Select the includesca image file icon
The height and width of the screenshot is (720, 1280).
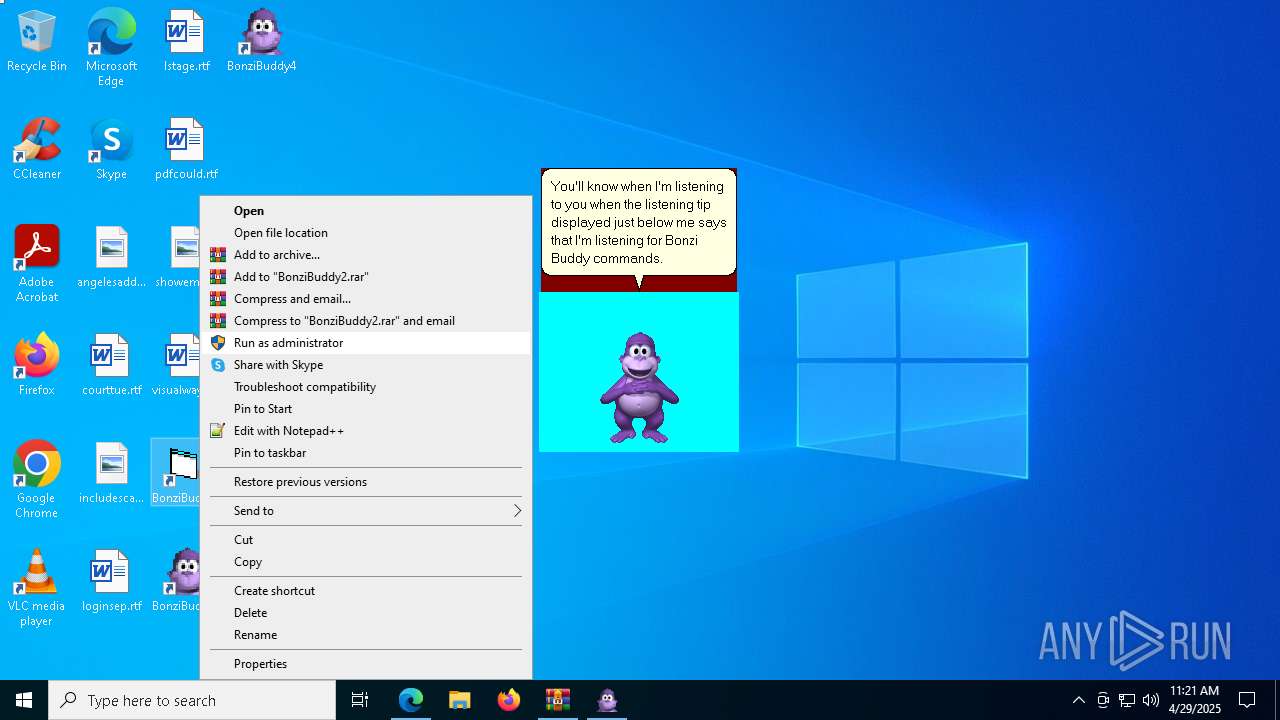coord(111,474)
